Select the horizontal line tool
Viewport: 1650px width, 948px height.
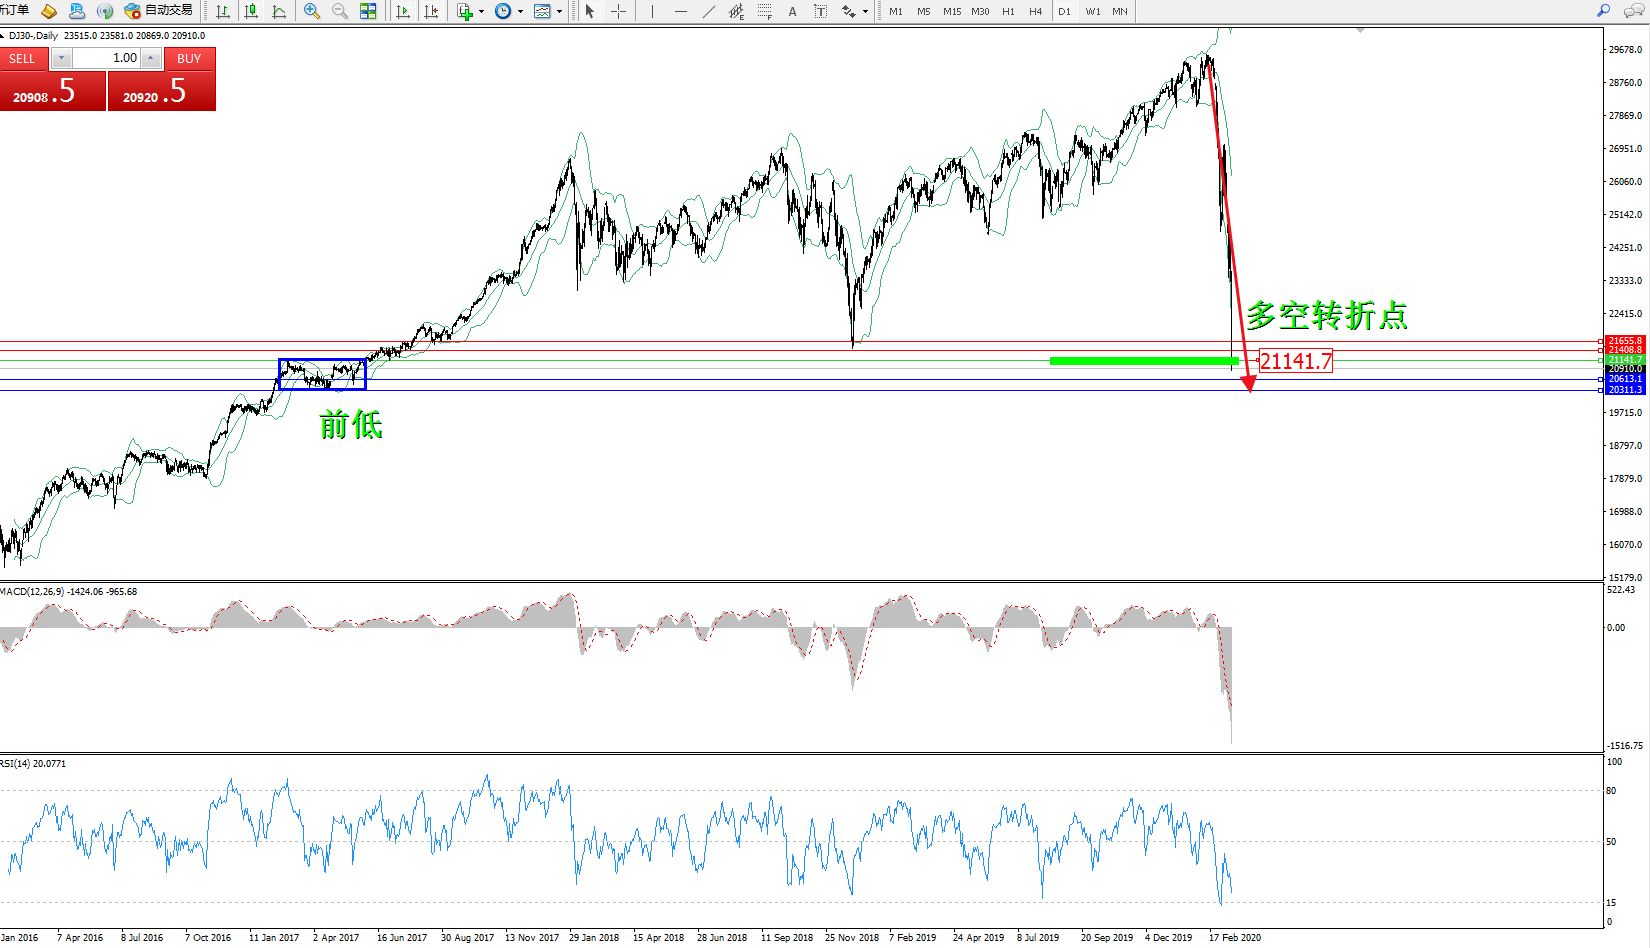tap(681, 11)
